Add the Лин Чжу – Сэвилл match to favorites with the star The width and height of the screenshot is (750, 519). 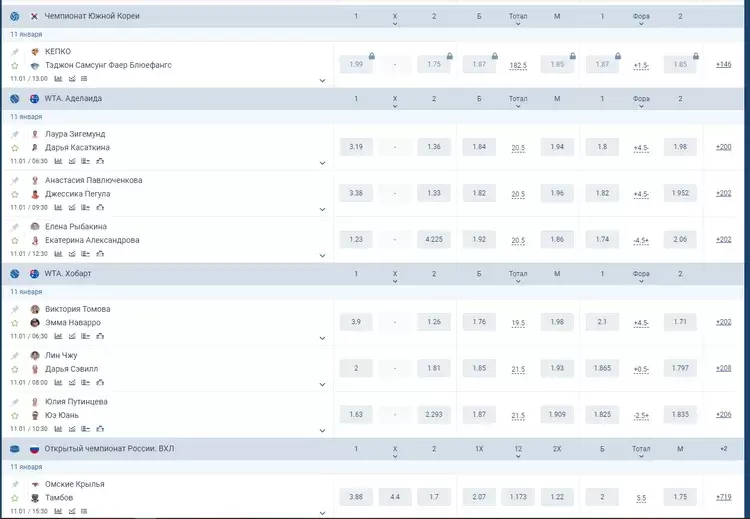pyautogui.click(x=15, y=369)
